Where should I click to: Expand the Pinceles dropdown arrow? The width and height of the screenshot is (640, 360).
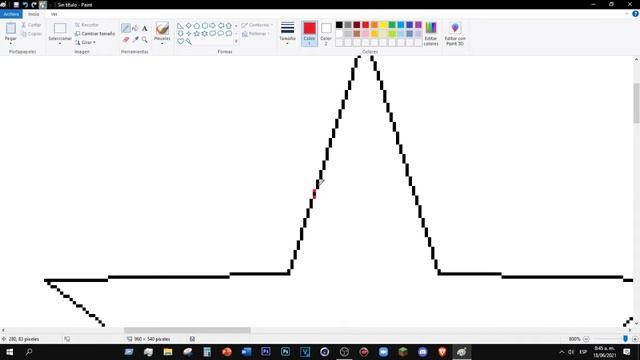coord(162,43)
